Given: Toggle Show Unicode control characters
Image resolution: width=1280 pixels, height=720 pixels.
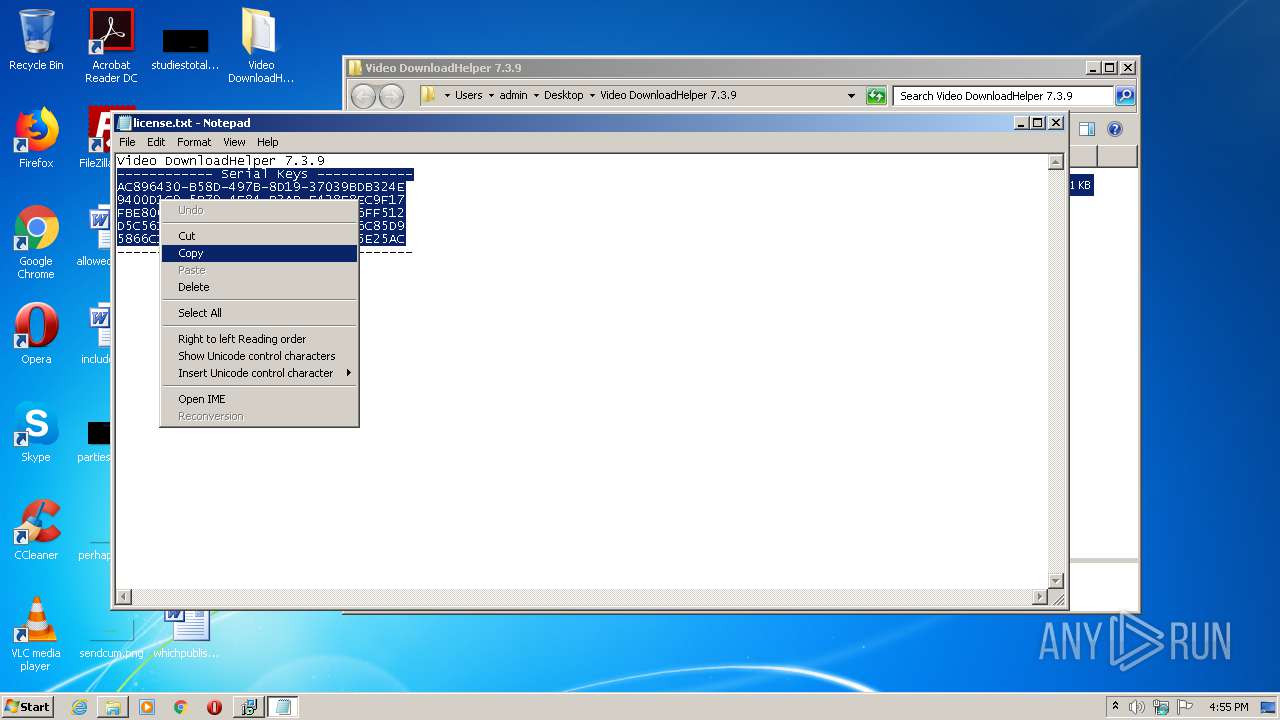Looking at the screenshot, I should tap(259, 356).
